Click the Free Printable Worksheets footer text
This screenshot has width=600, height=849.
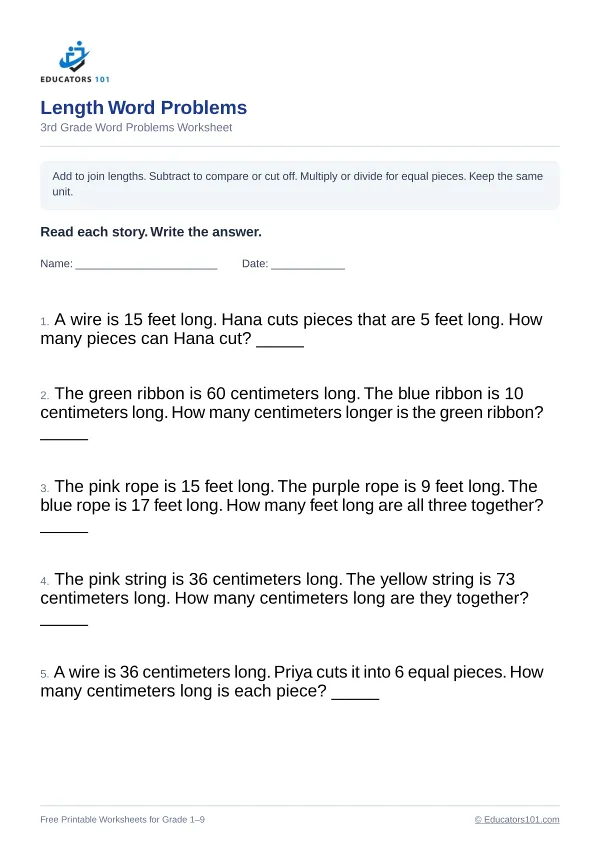[x=122, y=819]
